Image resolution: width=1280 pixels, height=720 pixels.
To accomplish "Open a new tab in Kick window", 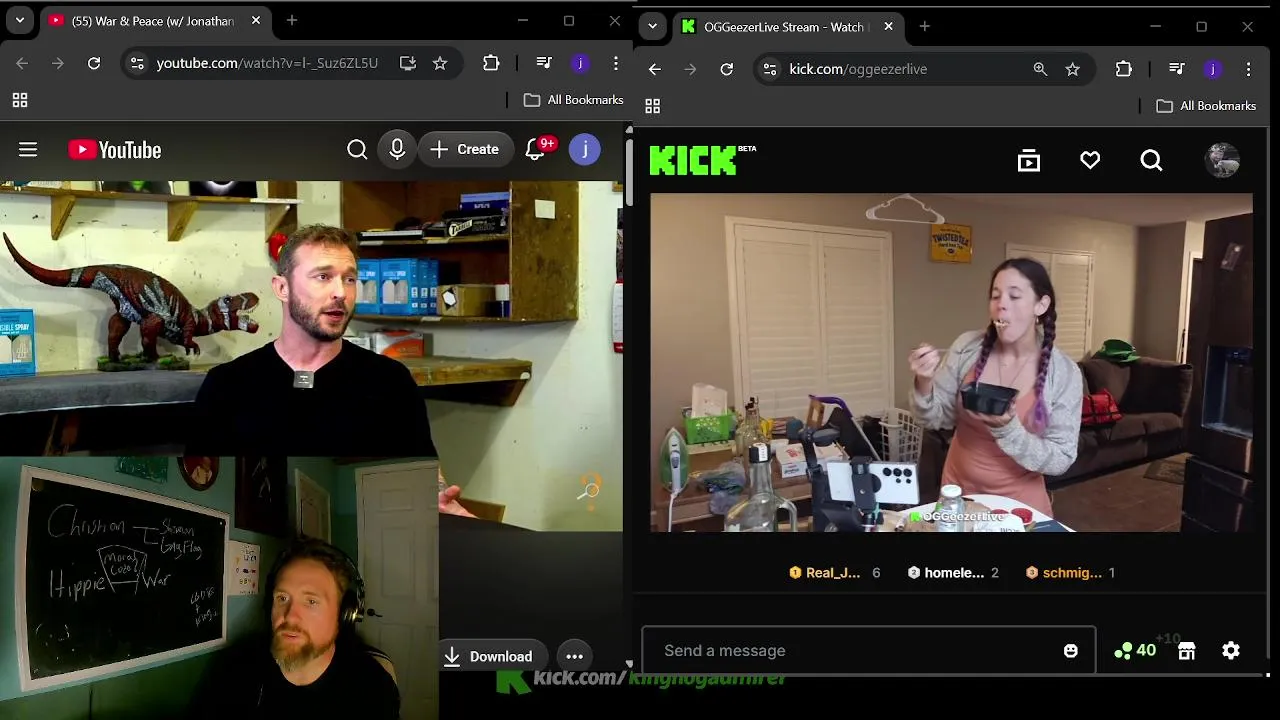I will coord(925,27).
